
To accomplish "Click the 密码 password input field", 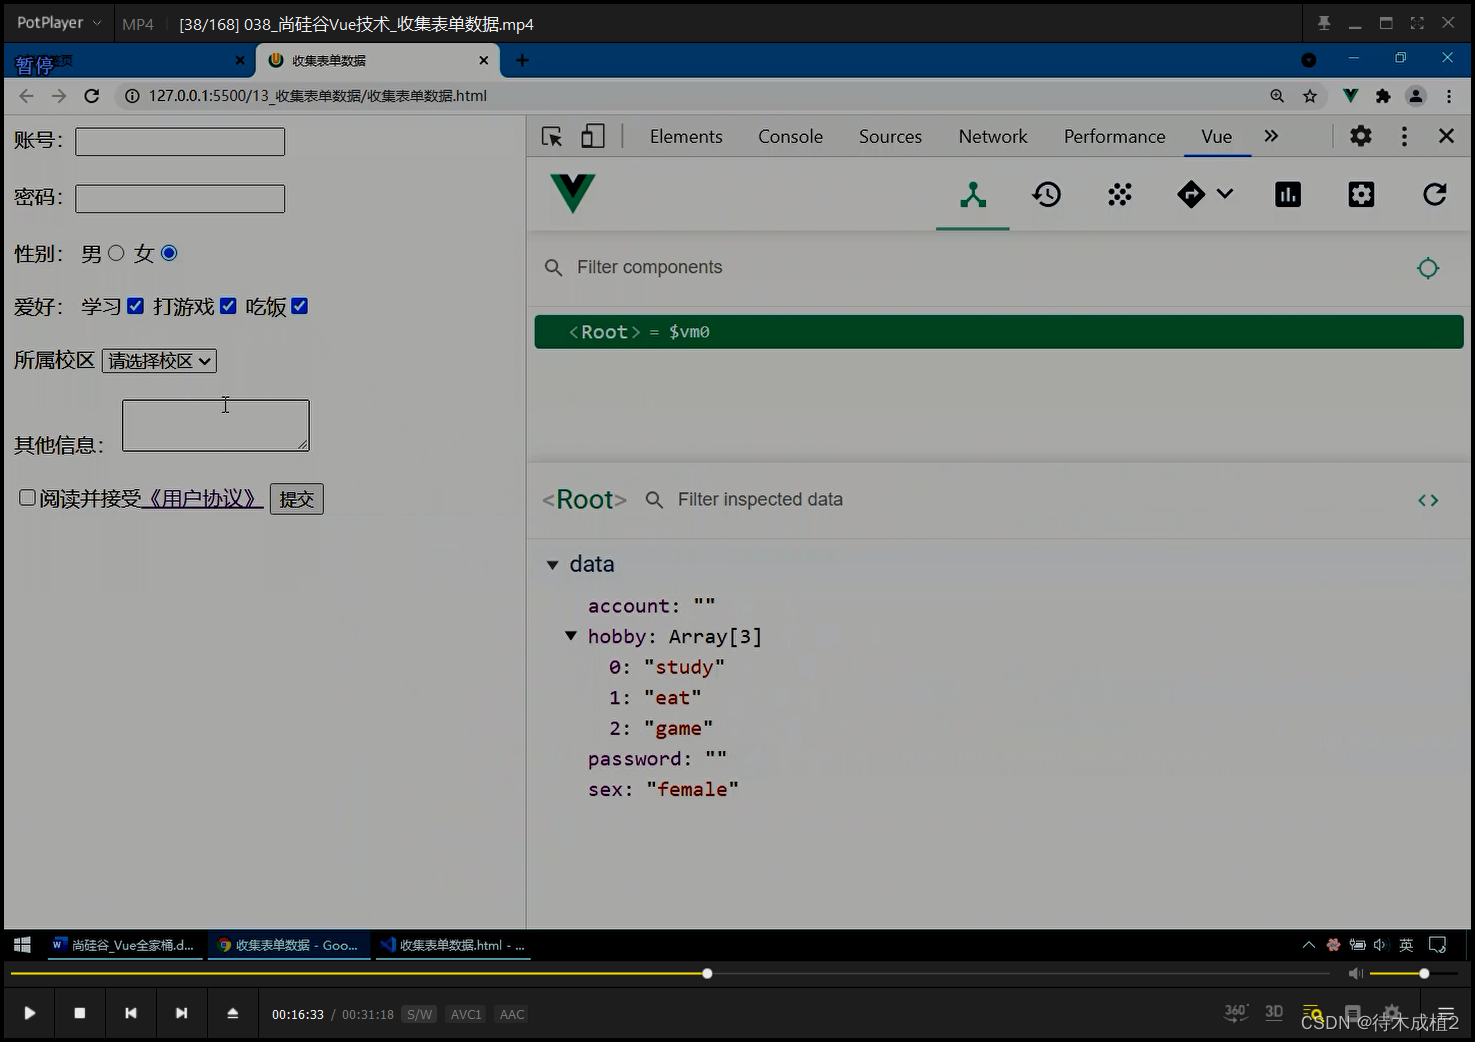I will [x=180, y=199].
